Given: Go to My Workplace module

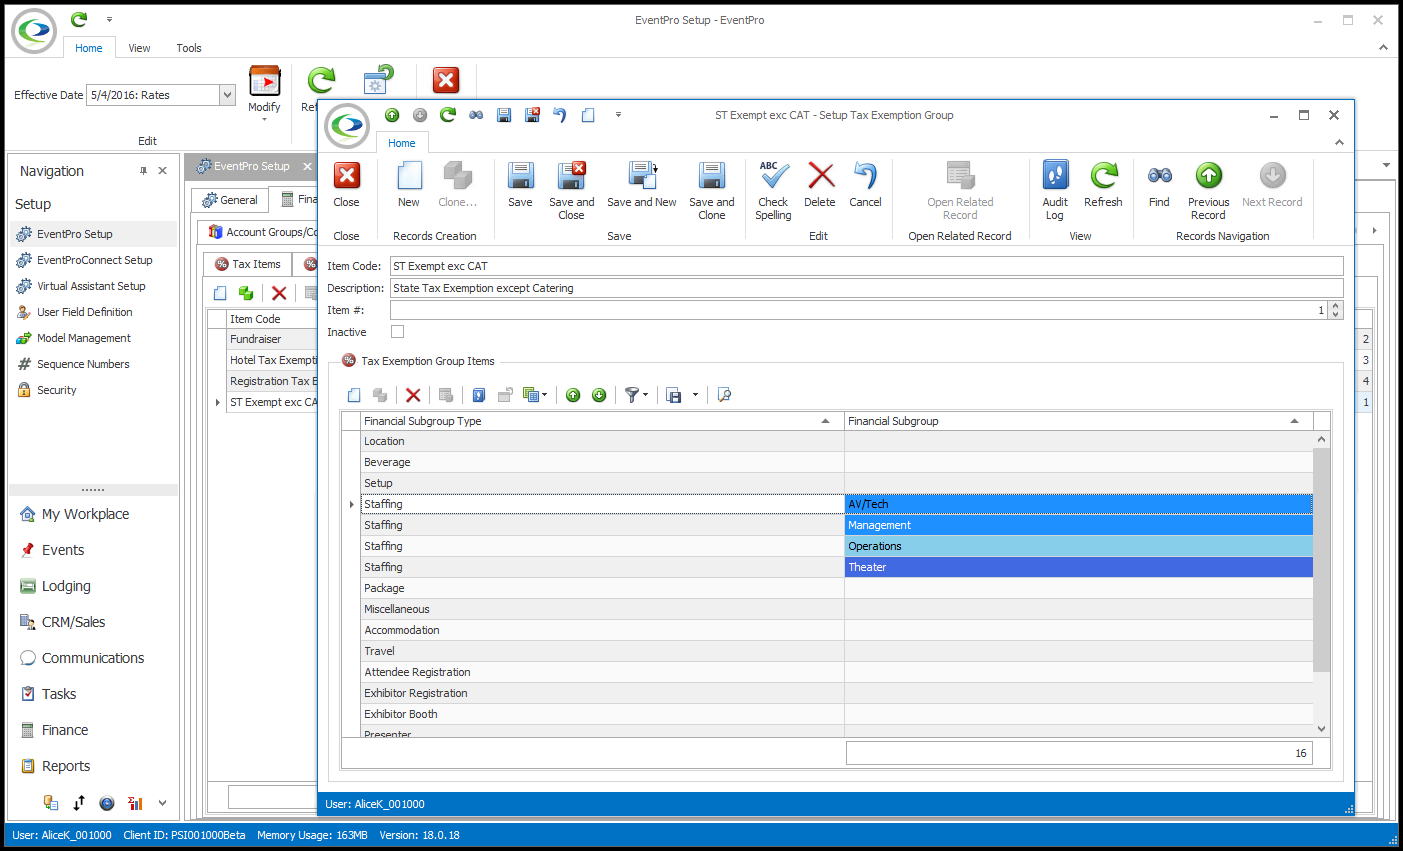Looking at the screenshot, I should pyautogui.click(x=85, y=514).
